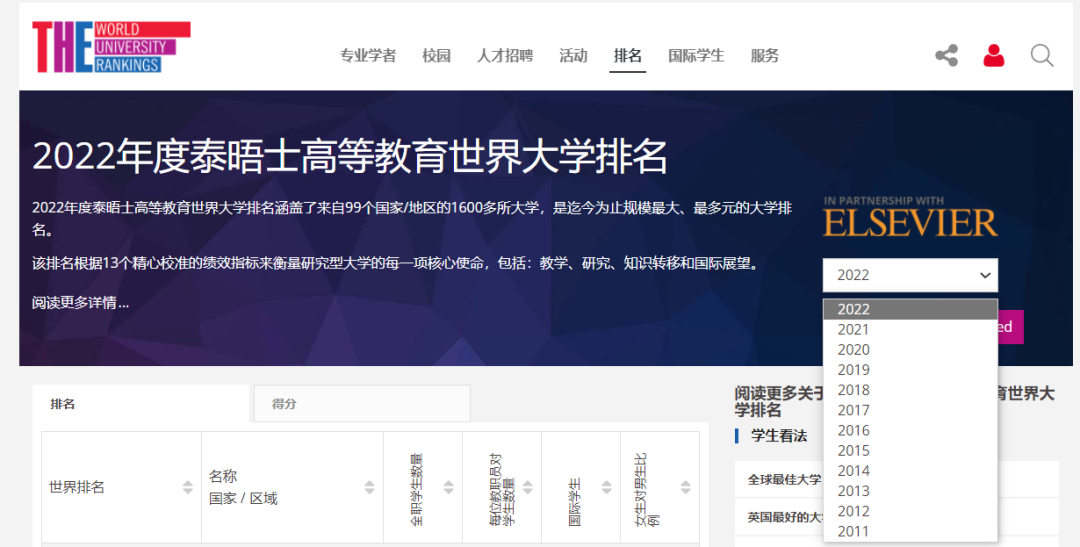Image resolution: width=1080 pixels, height=547 pixels.
Task: Open the 活动 menu
Action: click(x=573, y=56)
